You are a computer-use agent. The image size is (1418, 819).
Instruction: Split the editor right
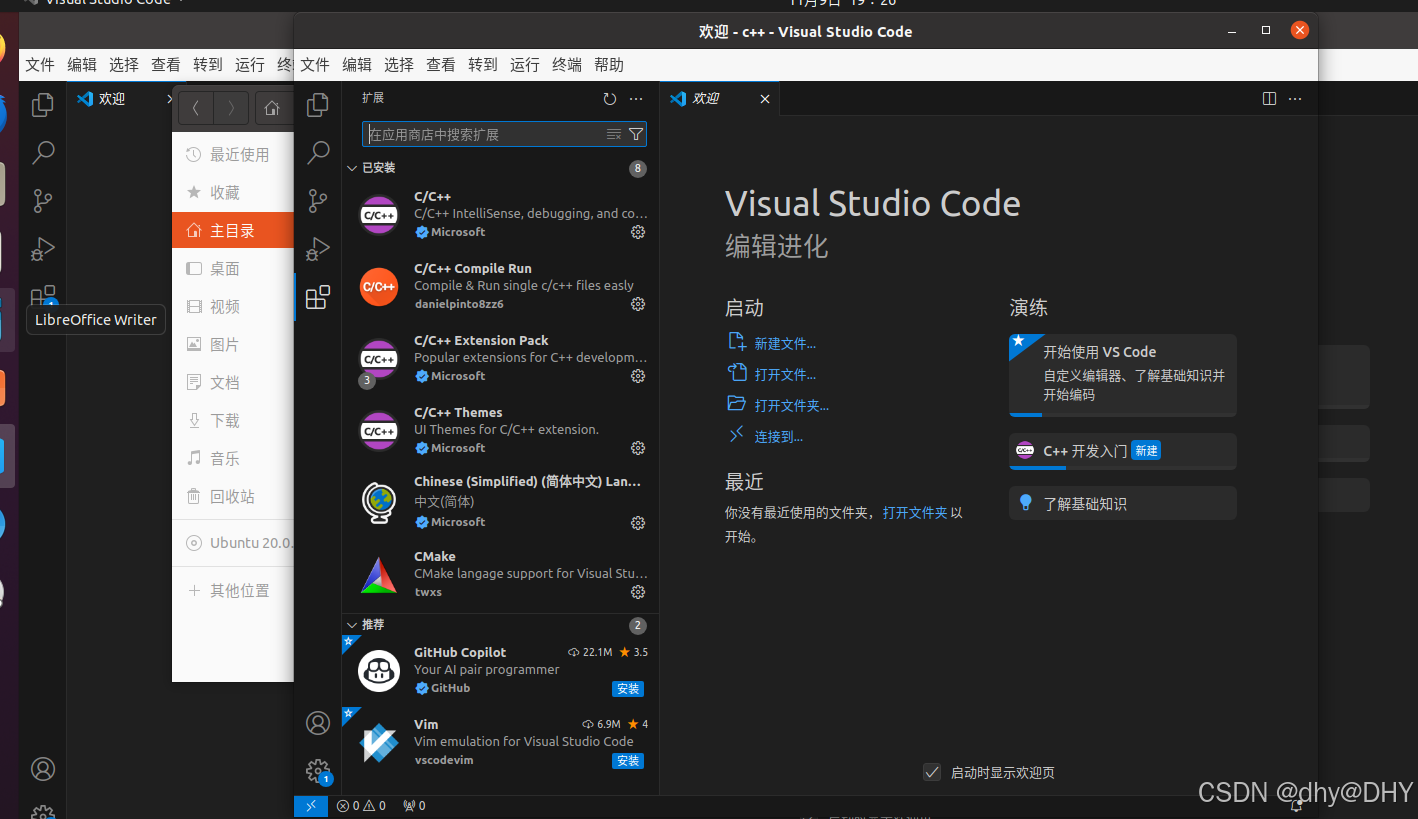pos(1269,99)
